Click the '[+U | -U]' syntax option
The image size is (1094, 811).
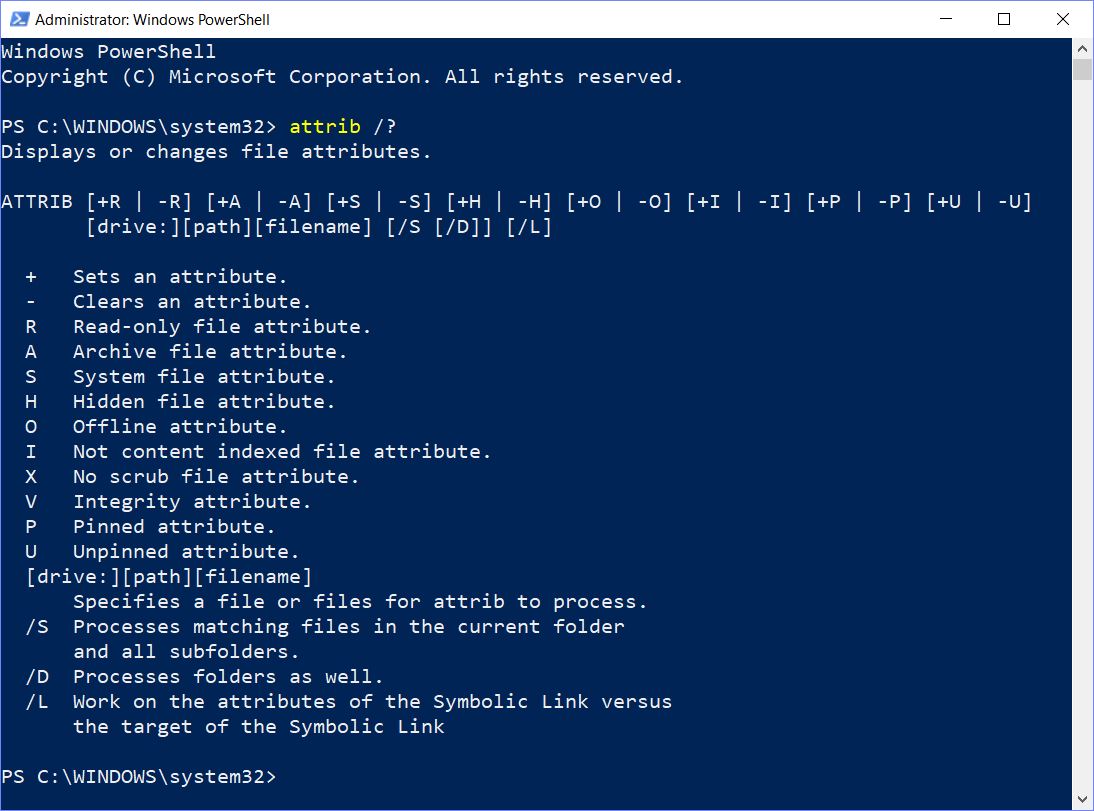coord(979,202)
